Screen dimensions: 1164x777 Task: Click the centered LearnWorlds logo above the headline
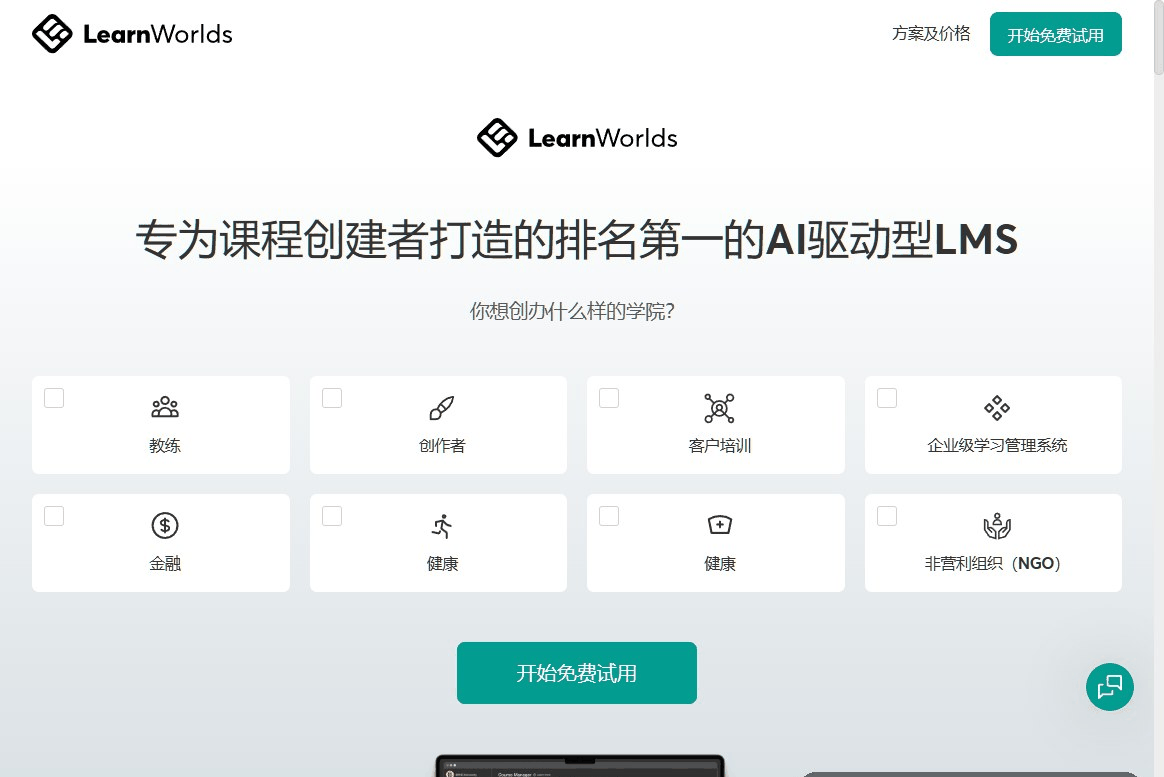point(577,137)
